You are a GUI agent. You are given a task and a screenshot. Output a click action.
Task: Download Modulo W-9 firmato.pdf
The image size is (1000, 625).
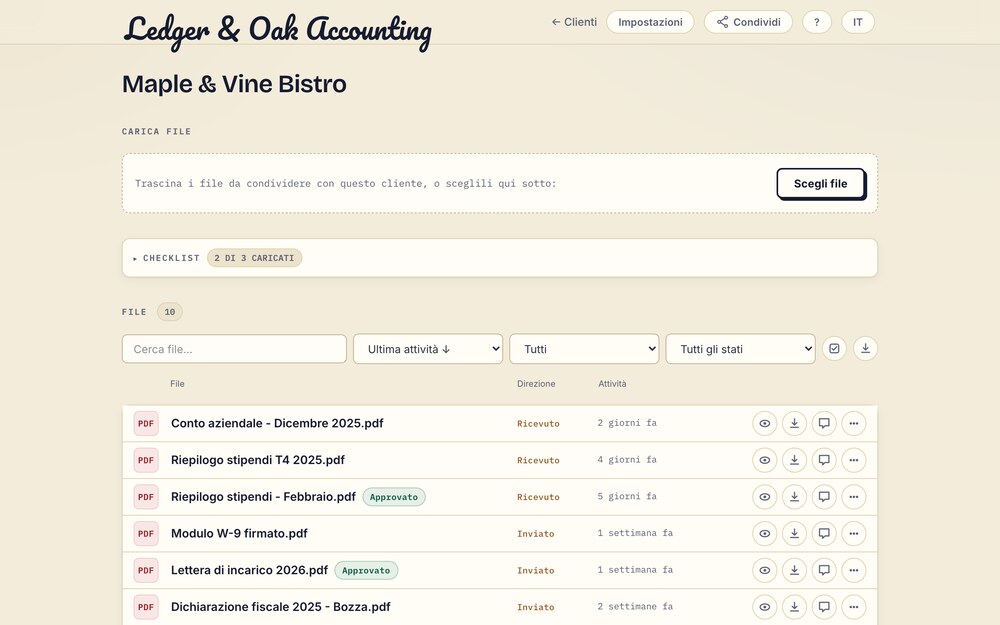[x=794, y=533]
